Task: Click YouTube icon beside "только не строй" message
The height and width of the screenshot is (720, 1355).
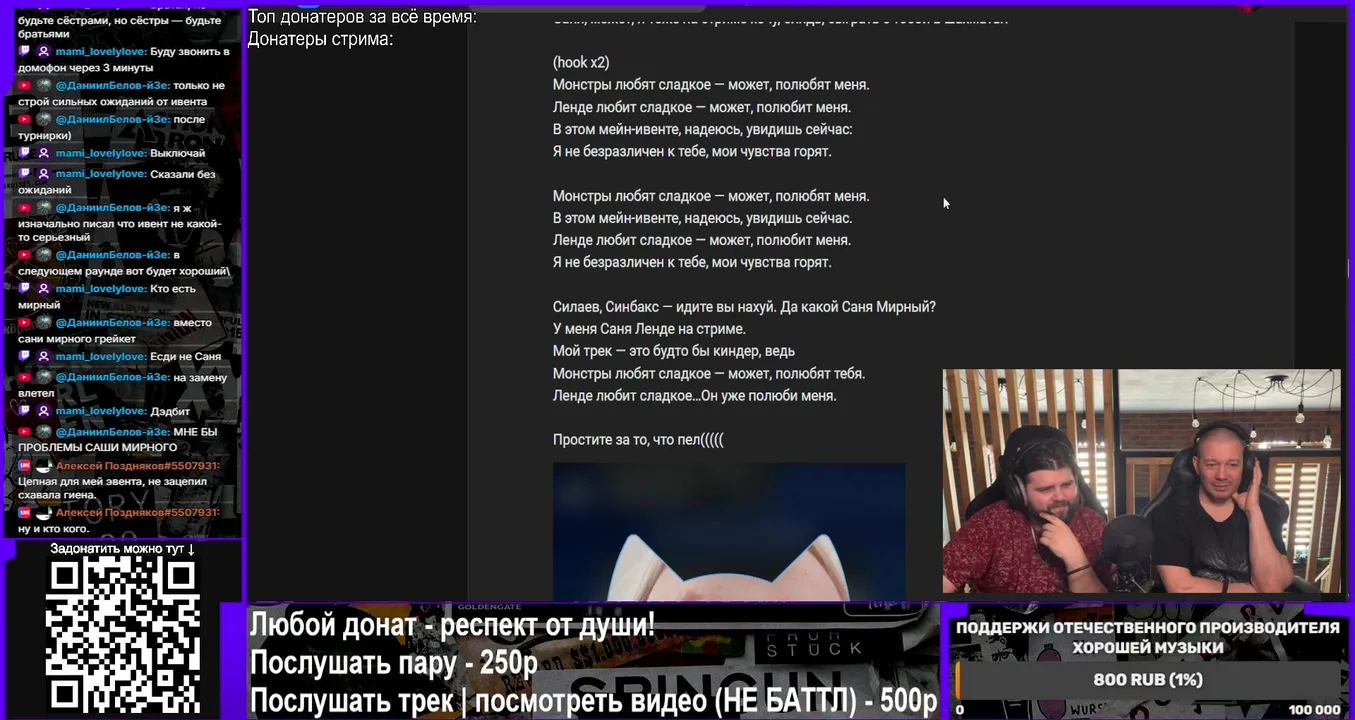Action: [24, 85]
